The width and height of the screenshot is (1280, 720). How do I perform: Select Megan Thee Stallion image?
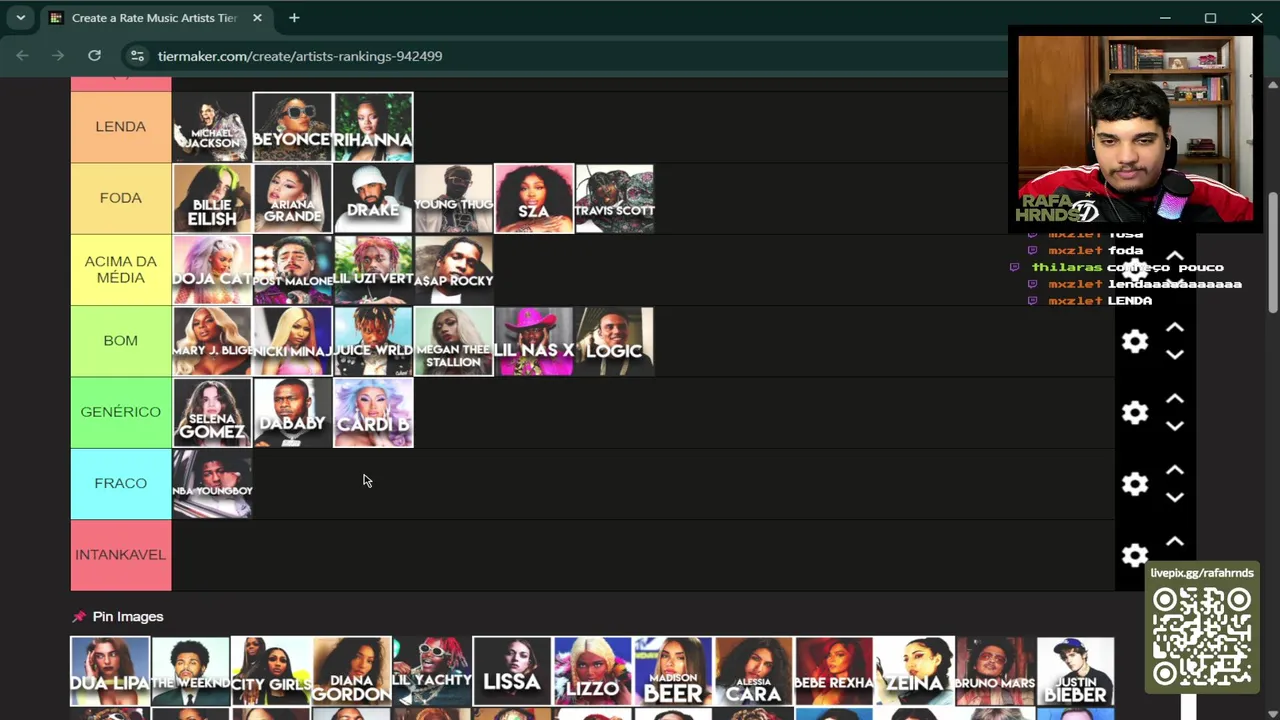(x=454, y=341)
